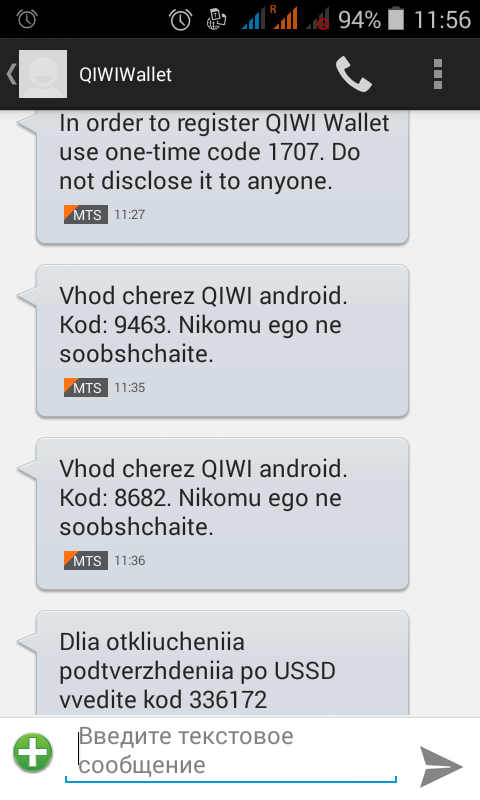
Task: Go back using the arrow beside the avatar
Action: [x=11, y=74]
